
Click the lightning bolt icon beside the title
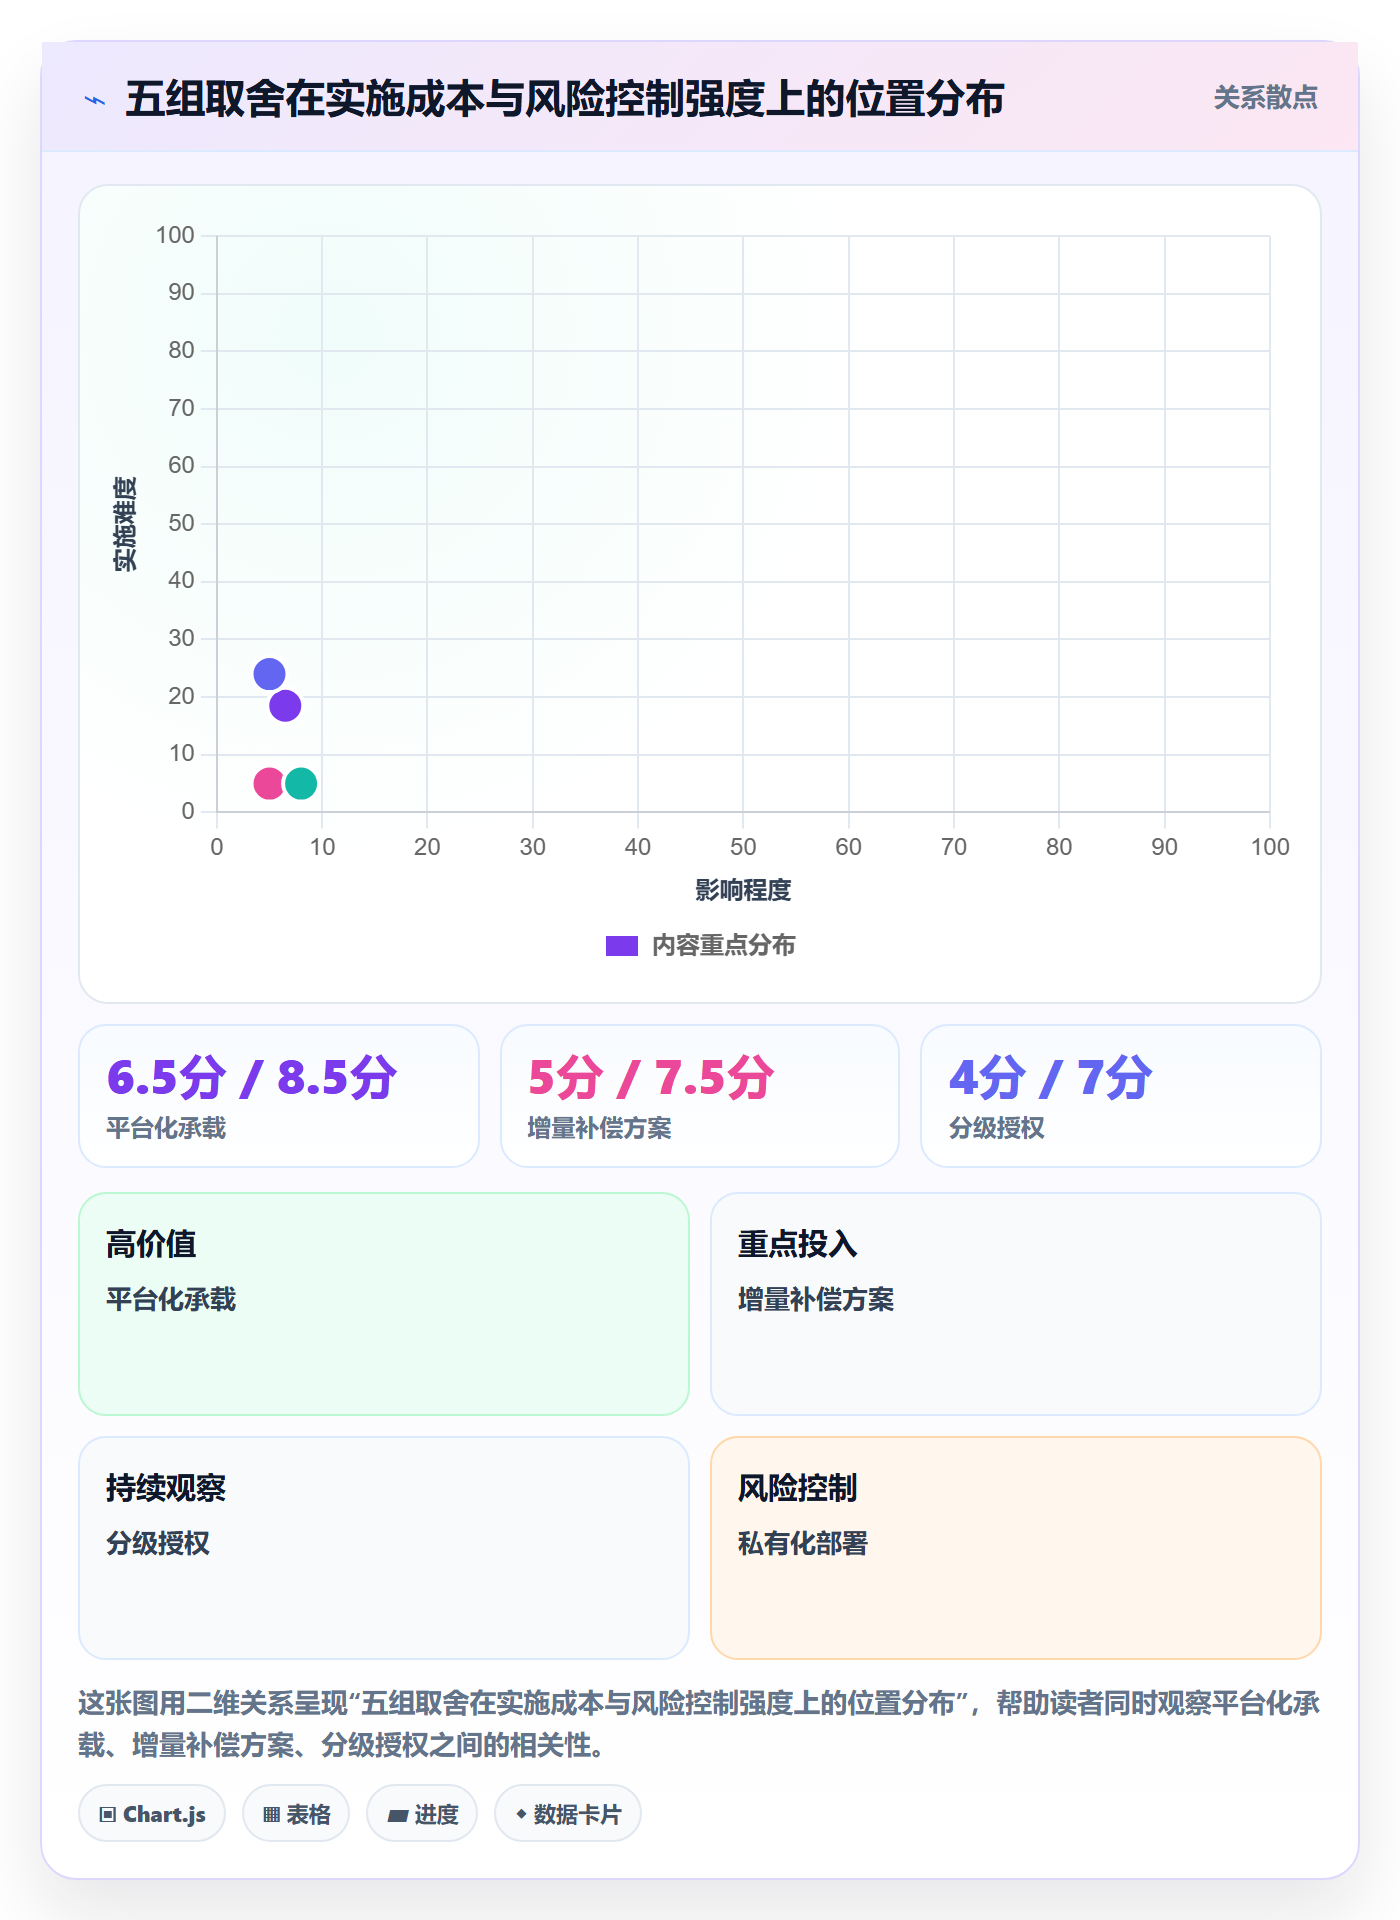(95, 100)
